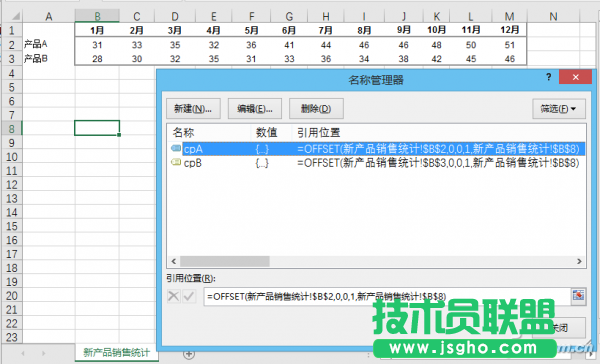Click cell A3 containing 产品B
Viewport: 600px width, 364px height.
tap(49, 59)
